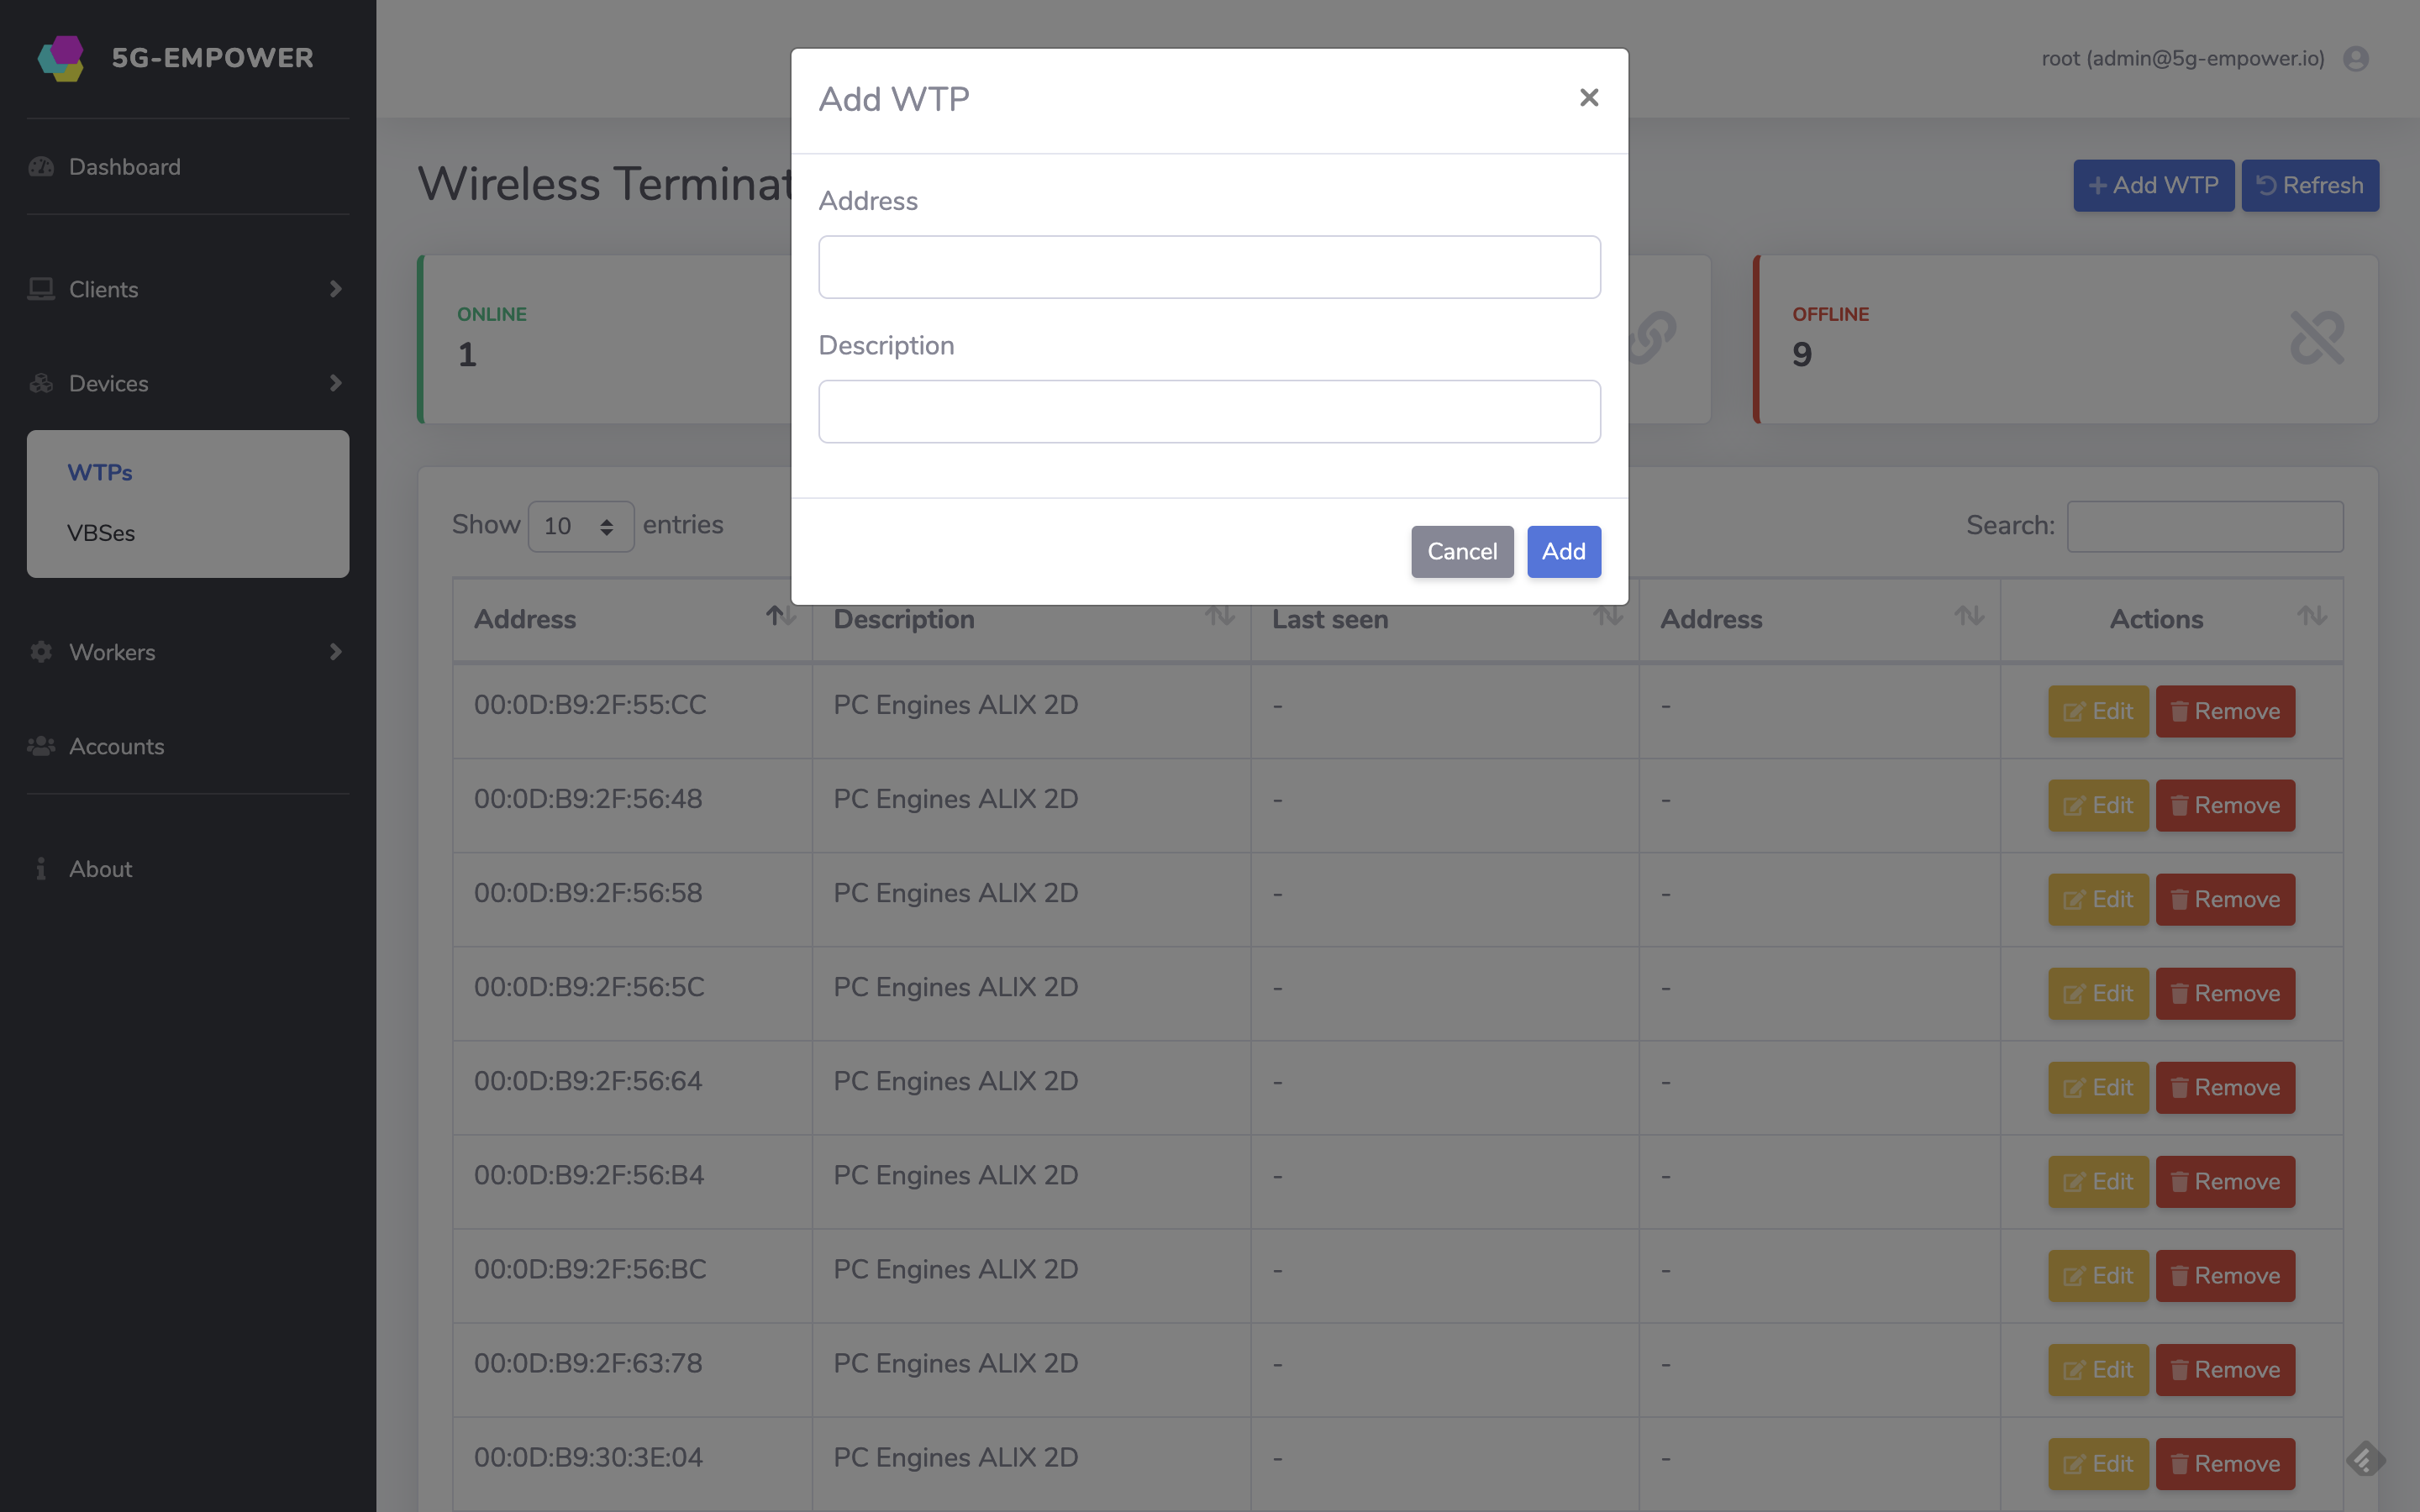Click Edit for 00:0D:B9:2F:55:CC
The height and width of the screenshot is (1512, 2420).
coord(2097,711)
